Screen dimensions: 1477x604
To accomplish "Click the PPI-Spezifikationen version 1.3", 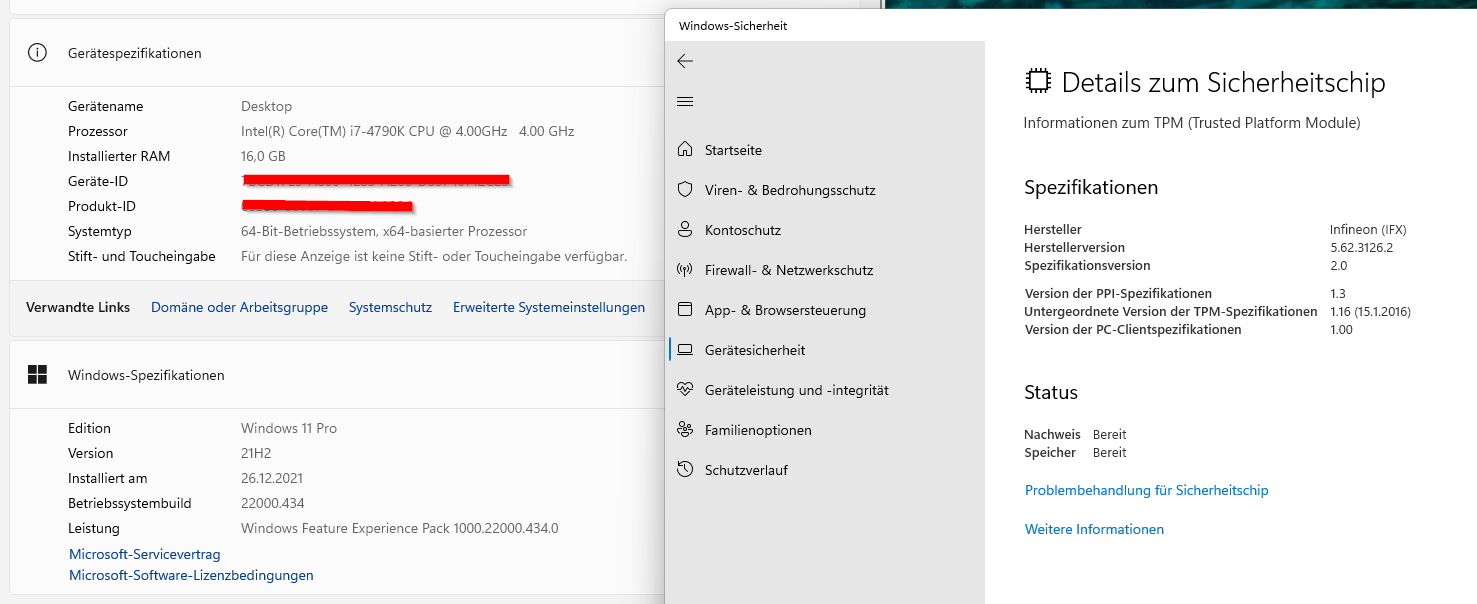I will [1338, 294].
